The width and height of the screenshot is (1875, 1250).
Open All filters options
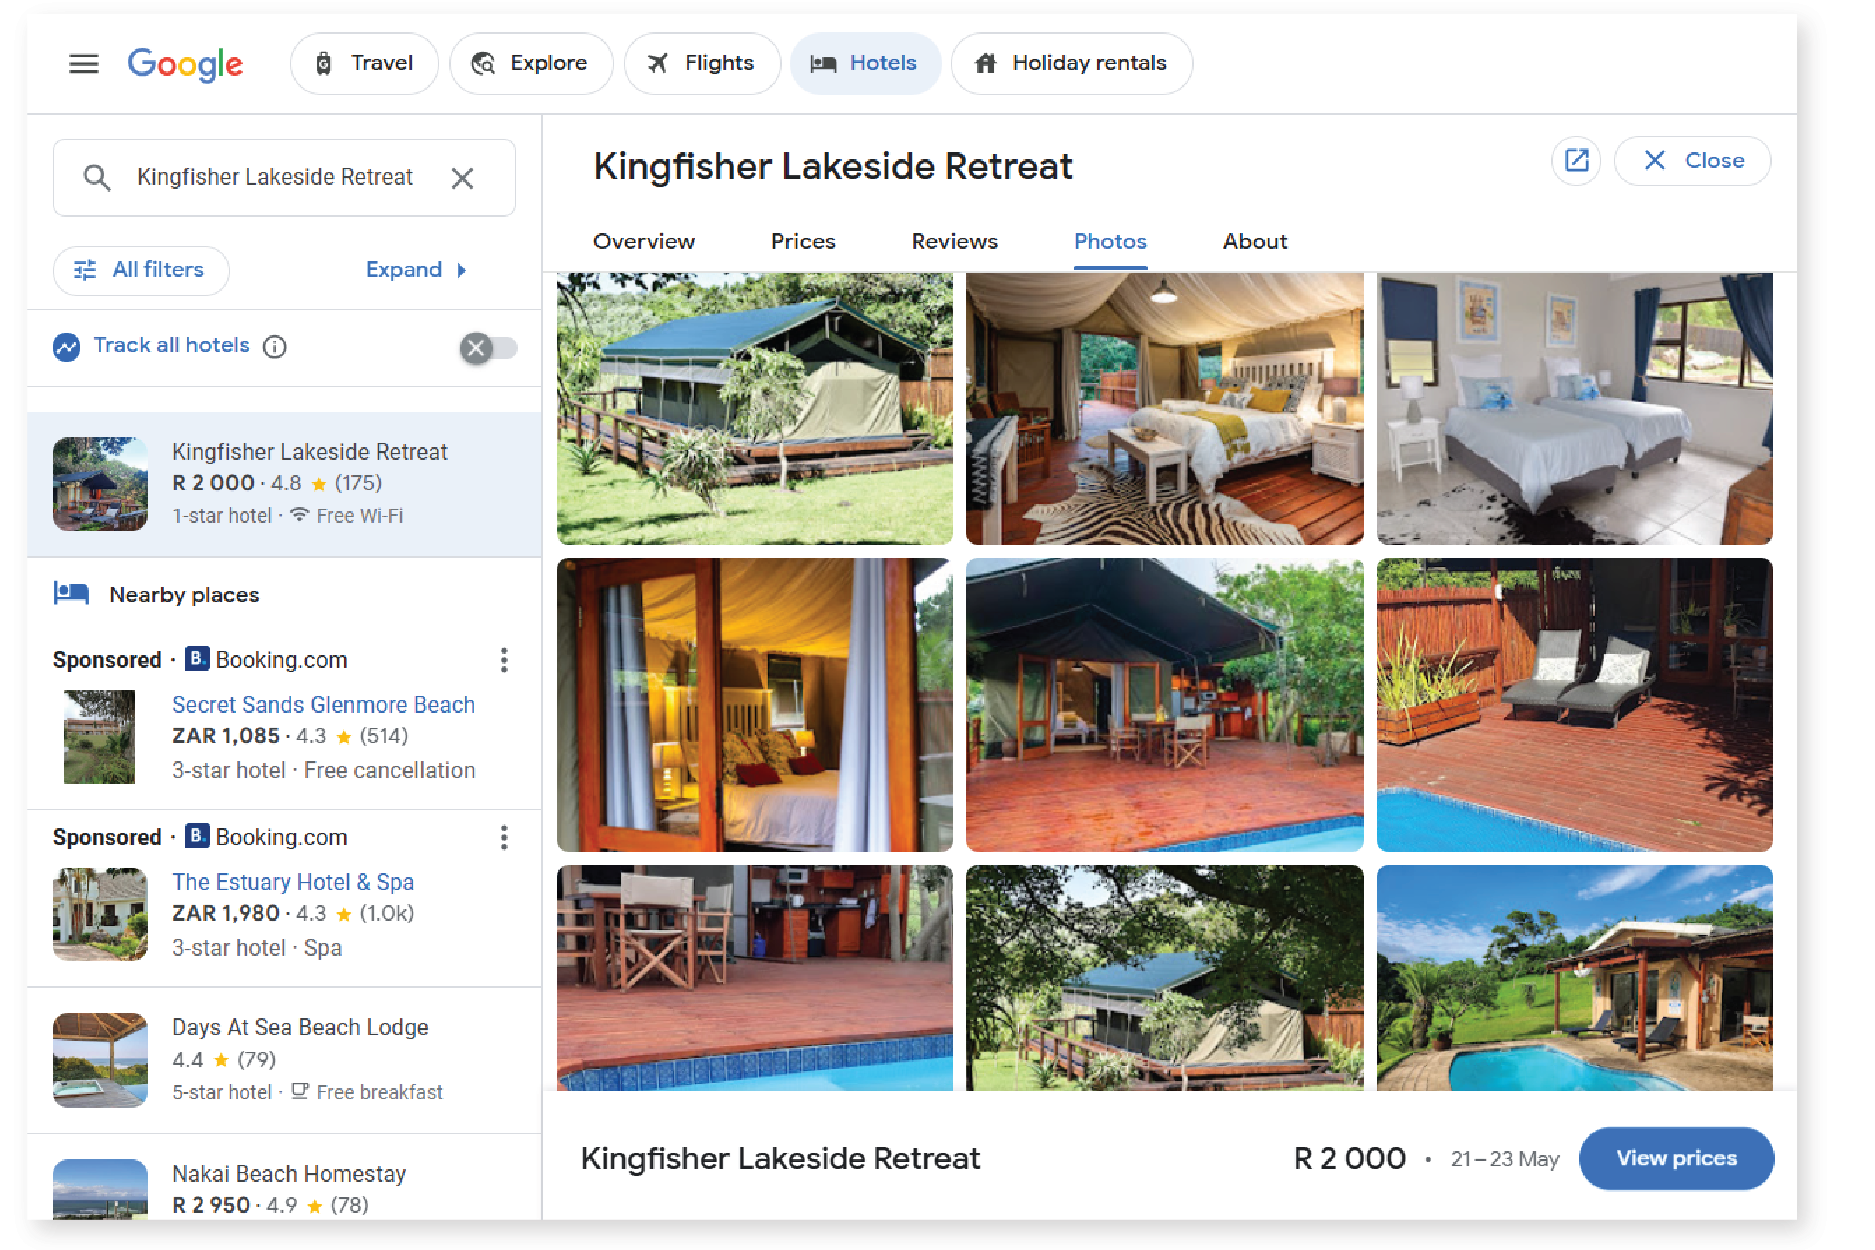click(x=141, y=270)
